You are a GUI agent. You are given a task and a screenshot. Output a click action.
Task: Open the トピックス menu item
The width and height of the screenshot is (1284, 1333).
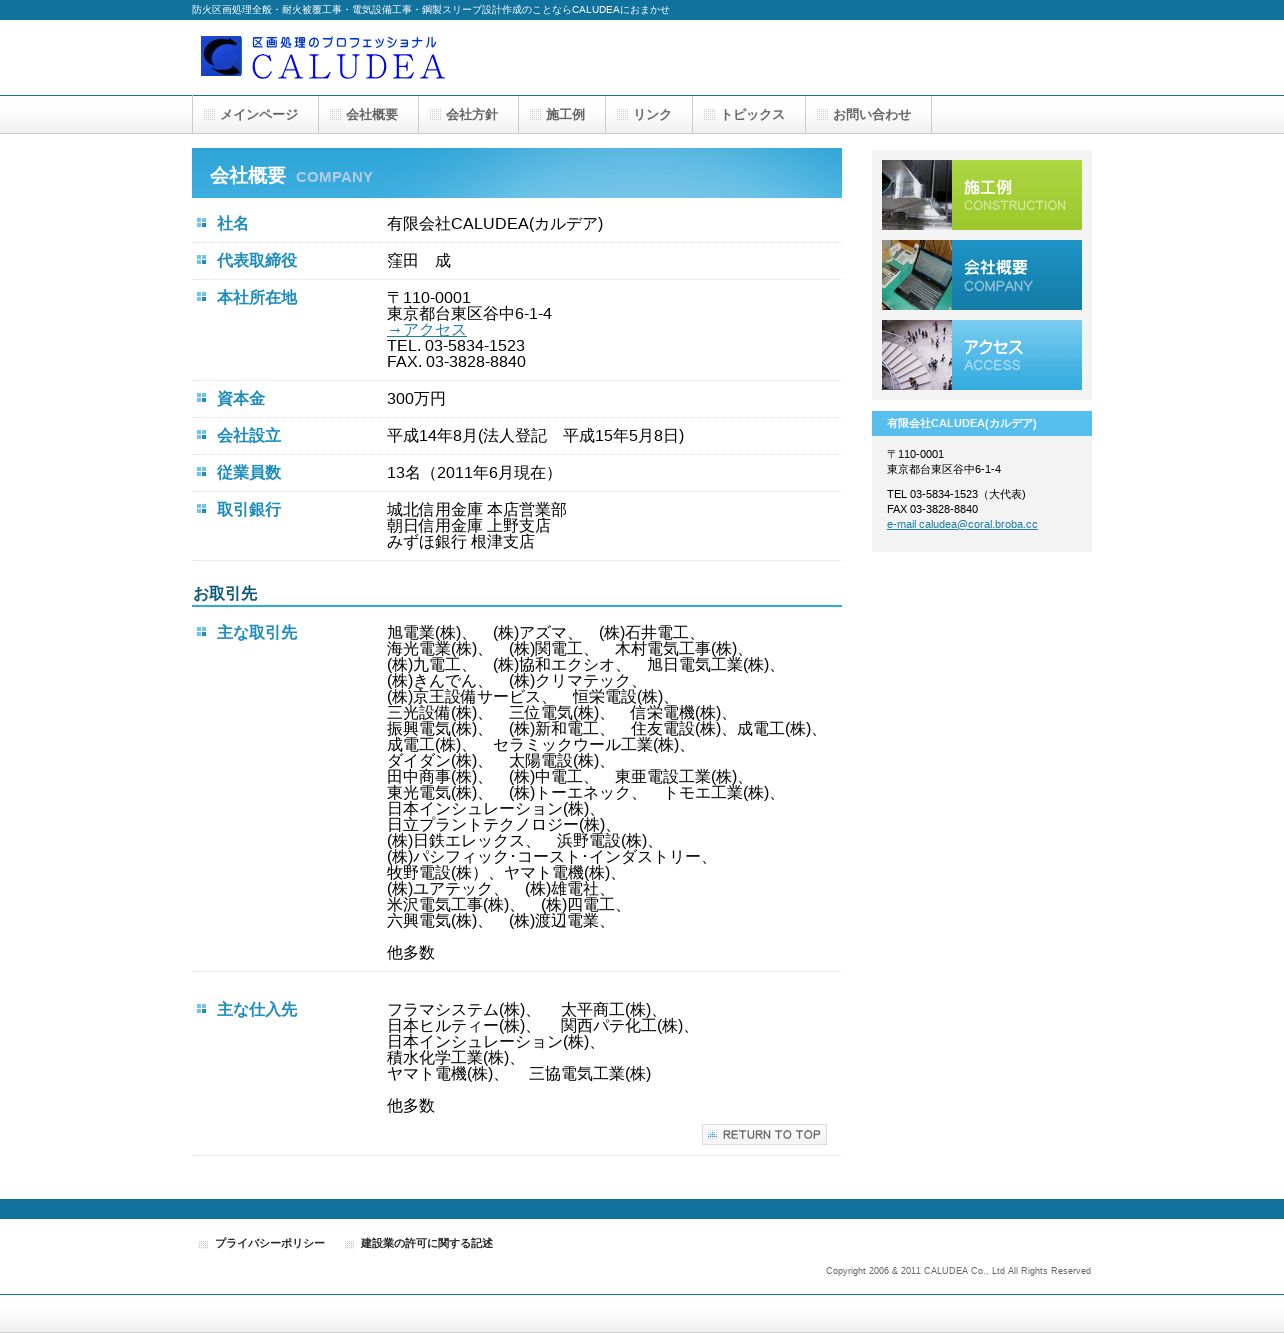[749, 115]
